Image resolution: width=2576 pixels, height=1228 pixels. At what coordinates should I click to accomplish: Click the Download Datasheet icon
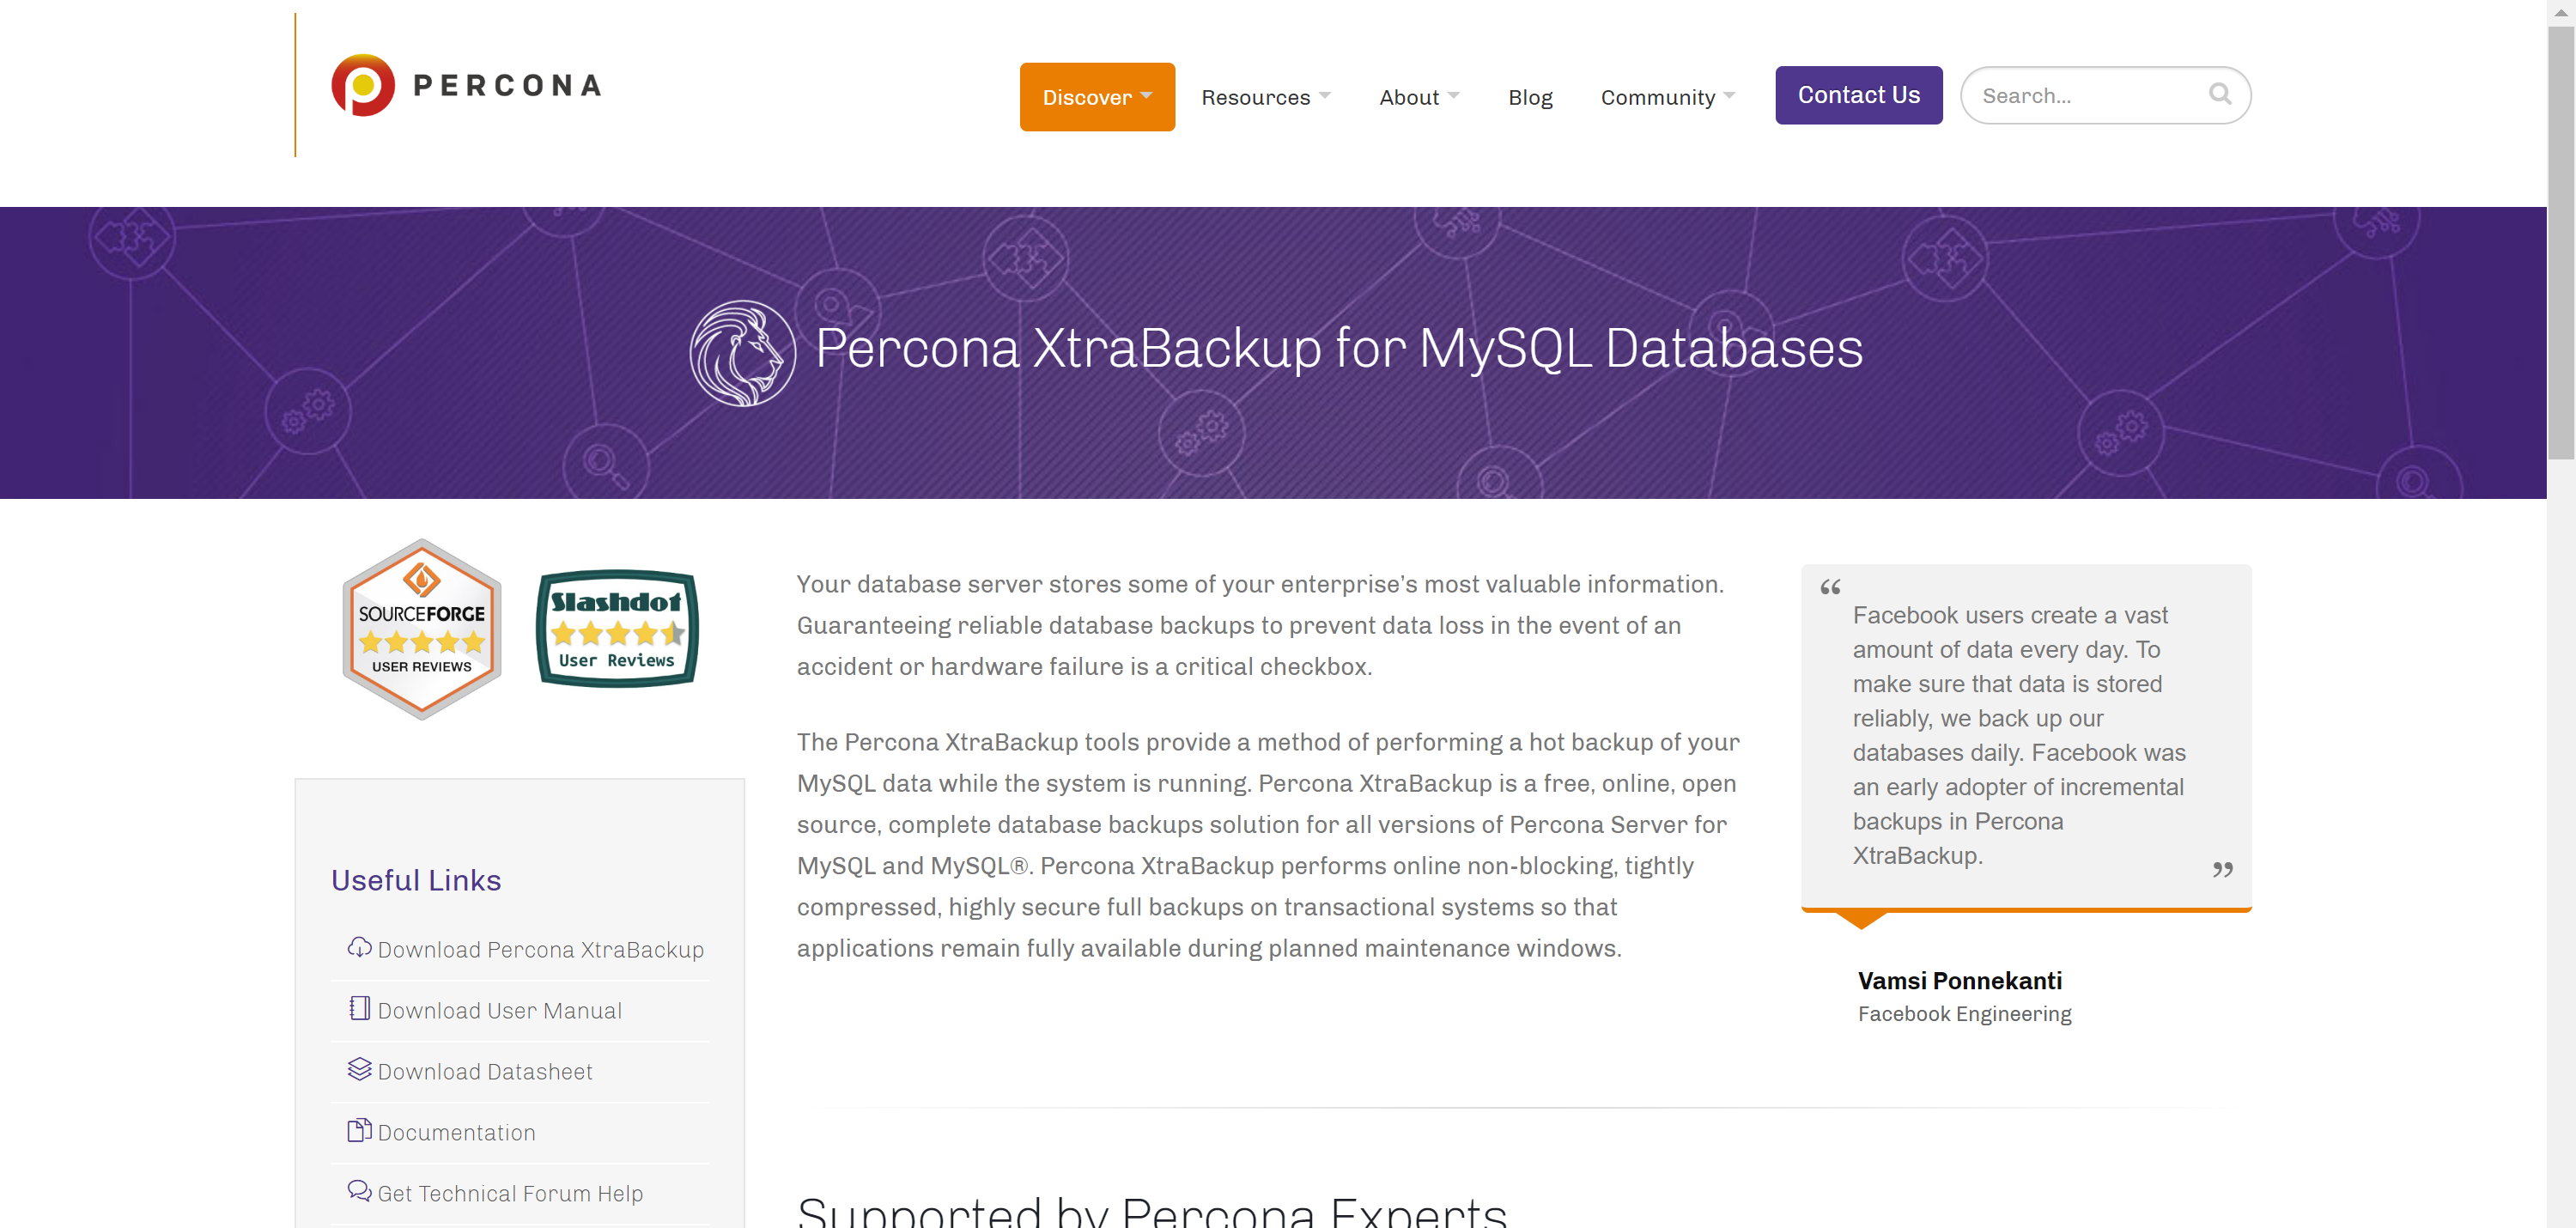click(356, 1068)
